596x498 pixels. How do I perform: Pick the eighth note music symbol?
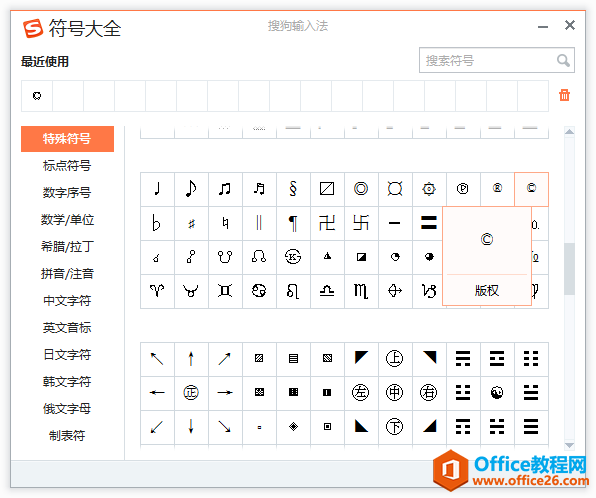(191, 189)
